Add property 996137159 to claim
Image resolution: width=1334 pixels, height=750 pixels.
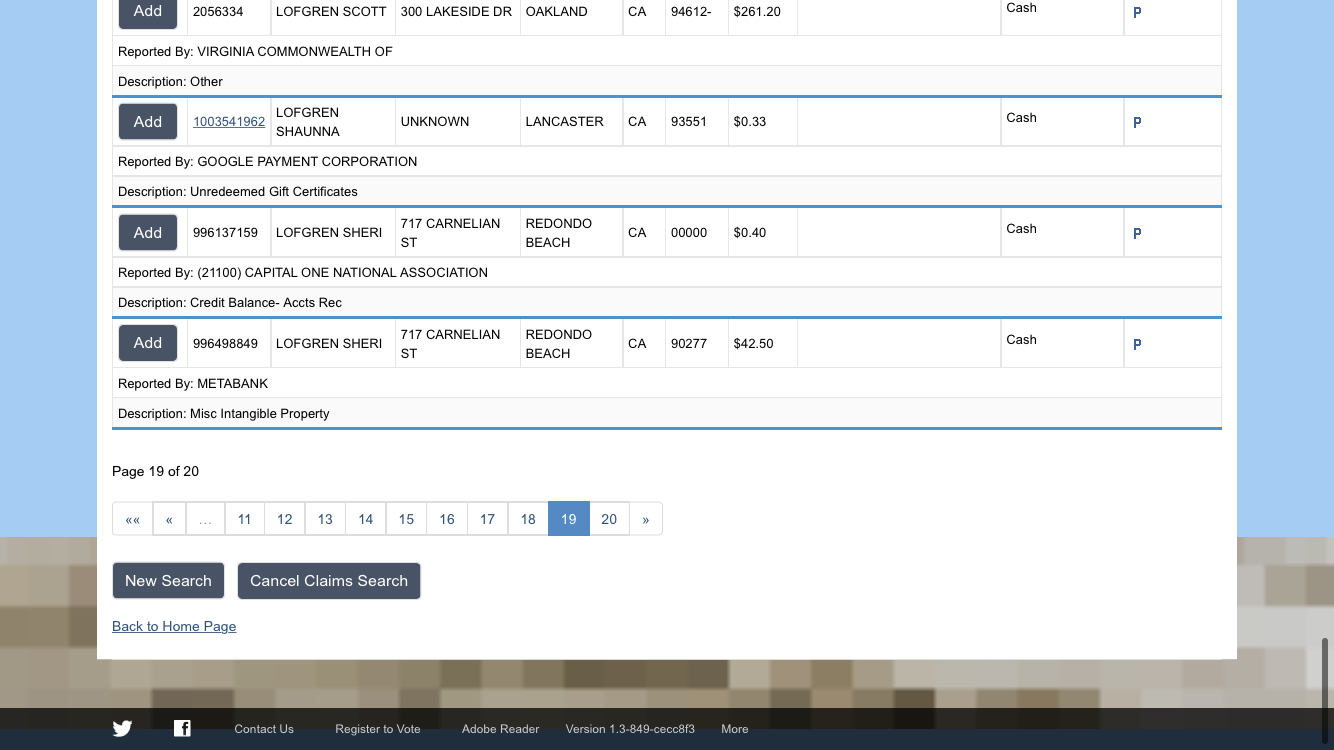[x=148, y=233]
